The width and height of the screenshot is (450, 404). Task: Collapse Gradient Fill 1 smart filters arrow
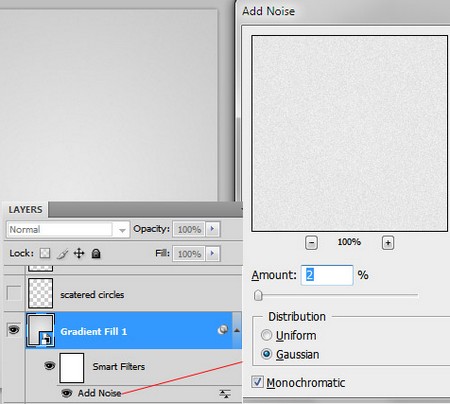click(x=237, y=330)
